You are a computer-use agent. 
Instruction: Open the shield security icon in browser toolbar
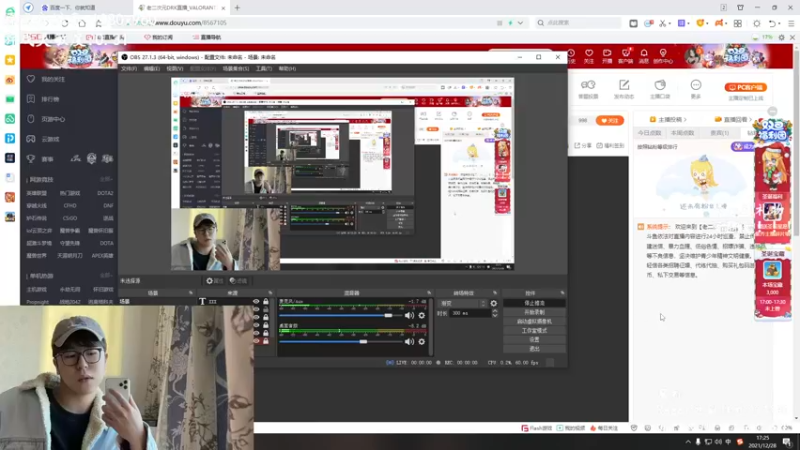700,23
